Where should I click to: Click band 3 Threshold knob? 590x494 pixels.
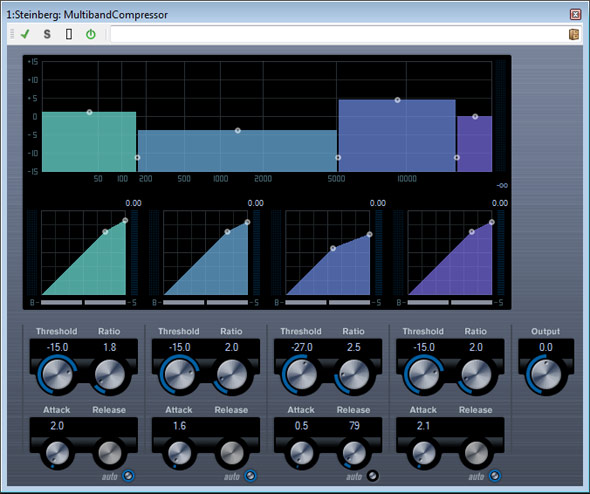click(301, 374)
